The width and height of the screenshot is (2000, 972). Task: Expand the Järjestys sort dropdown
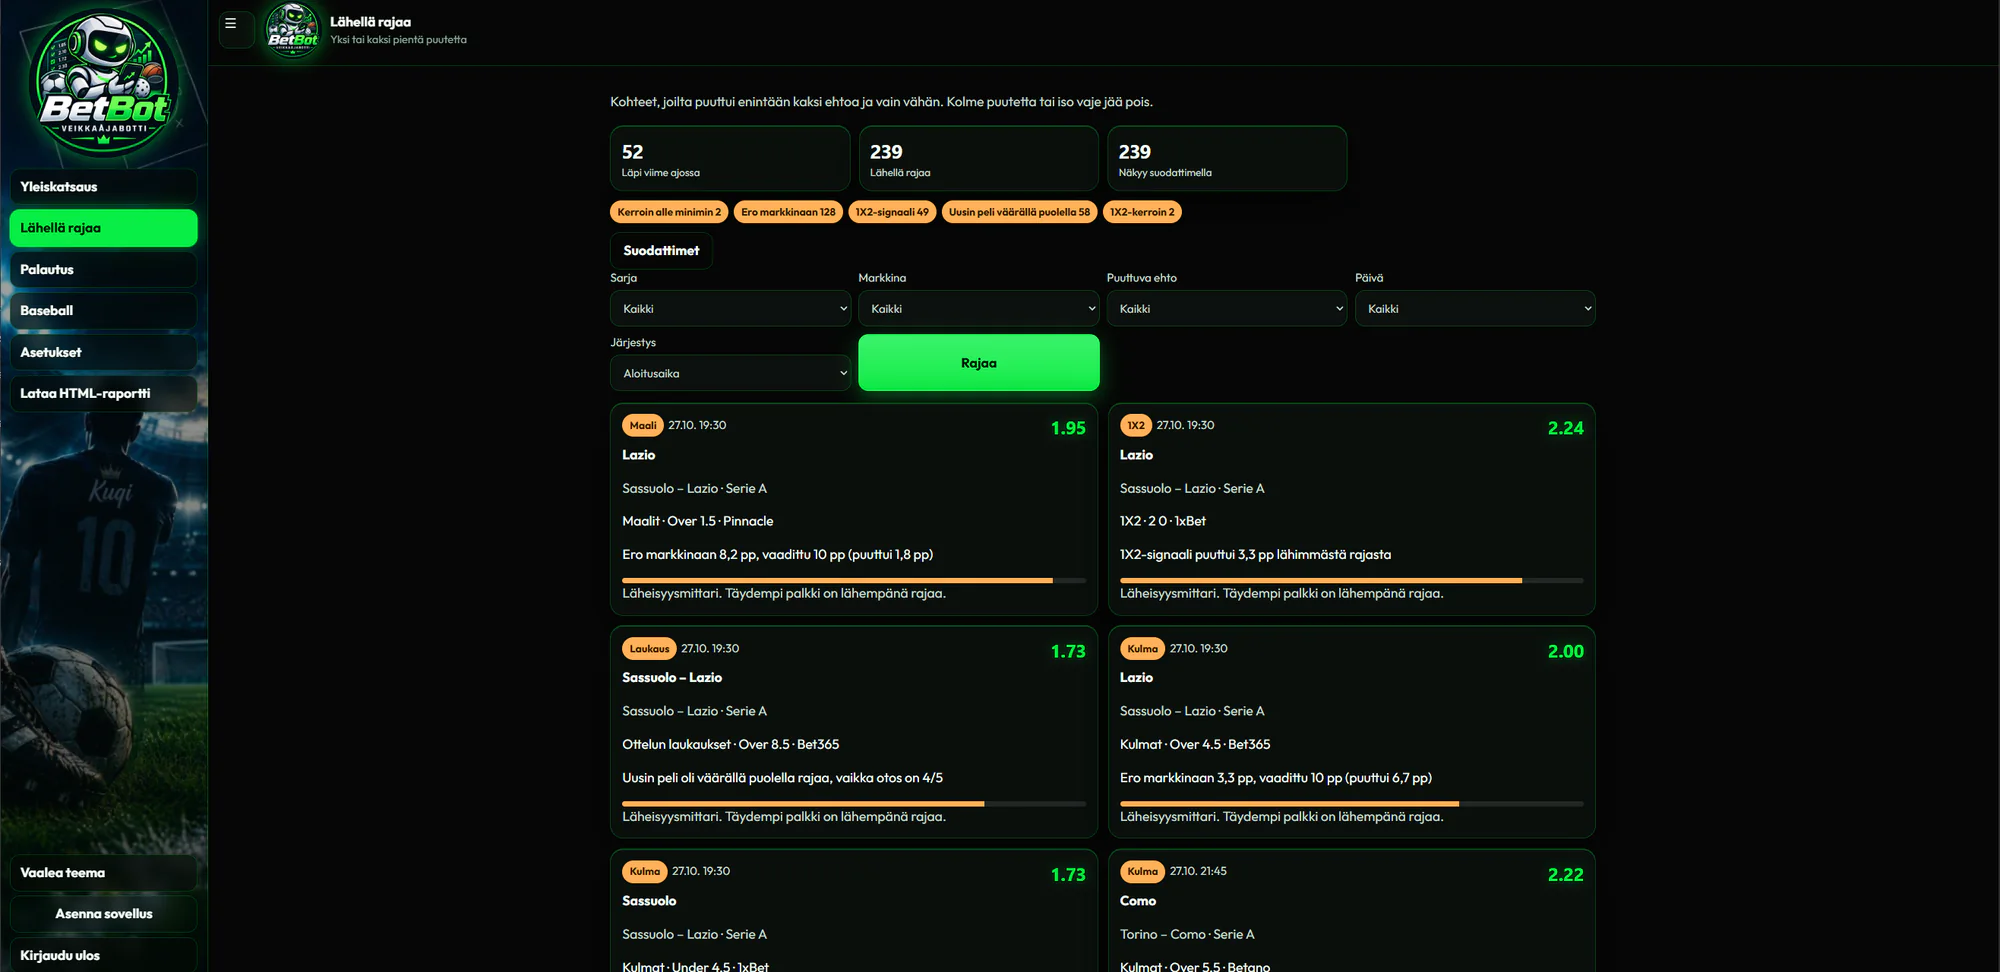(x=730, y=373)
